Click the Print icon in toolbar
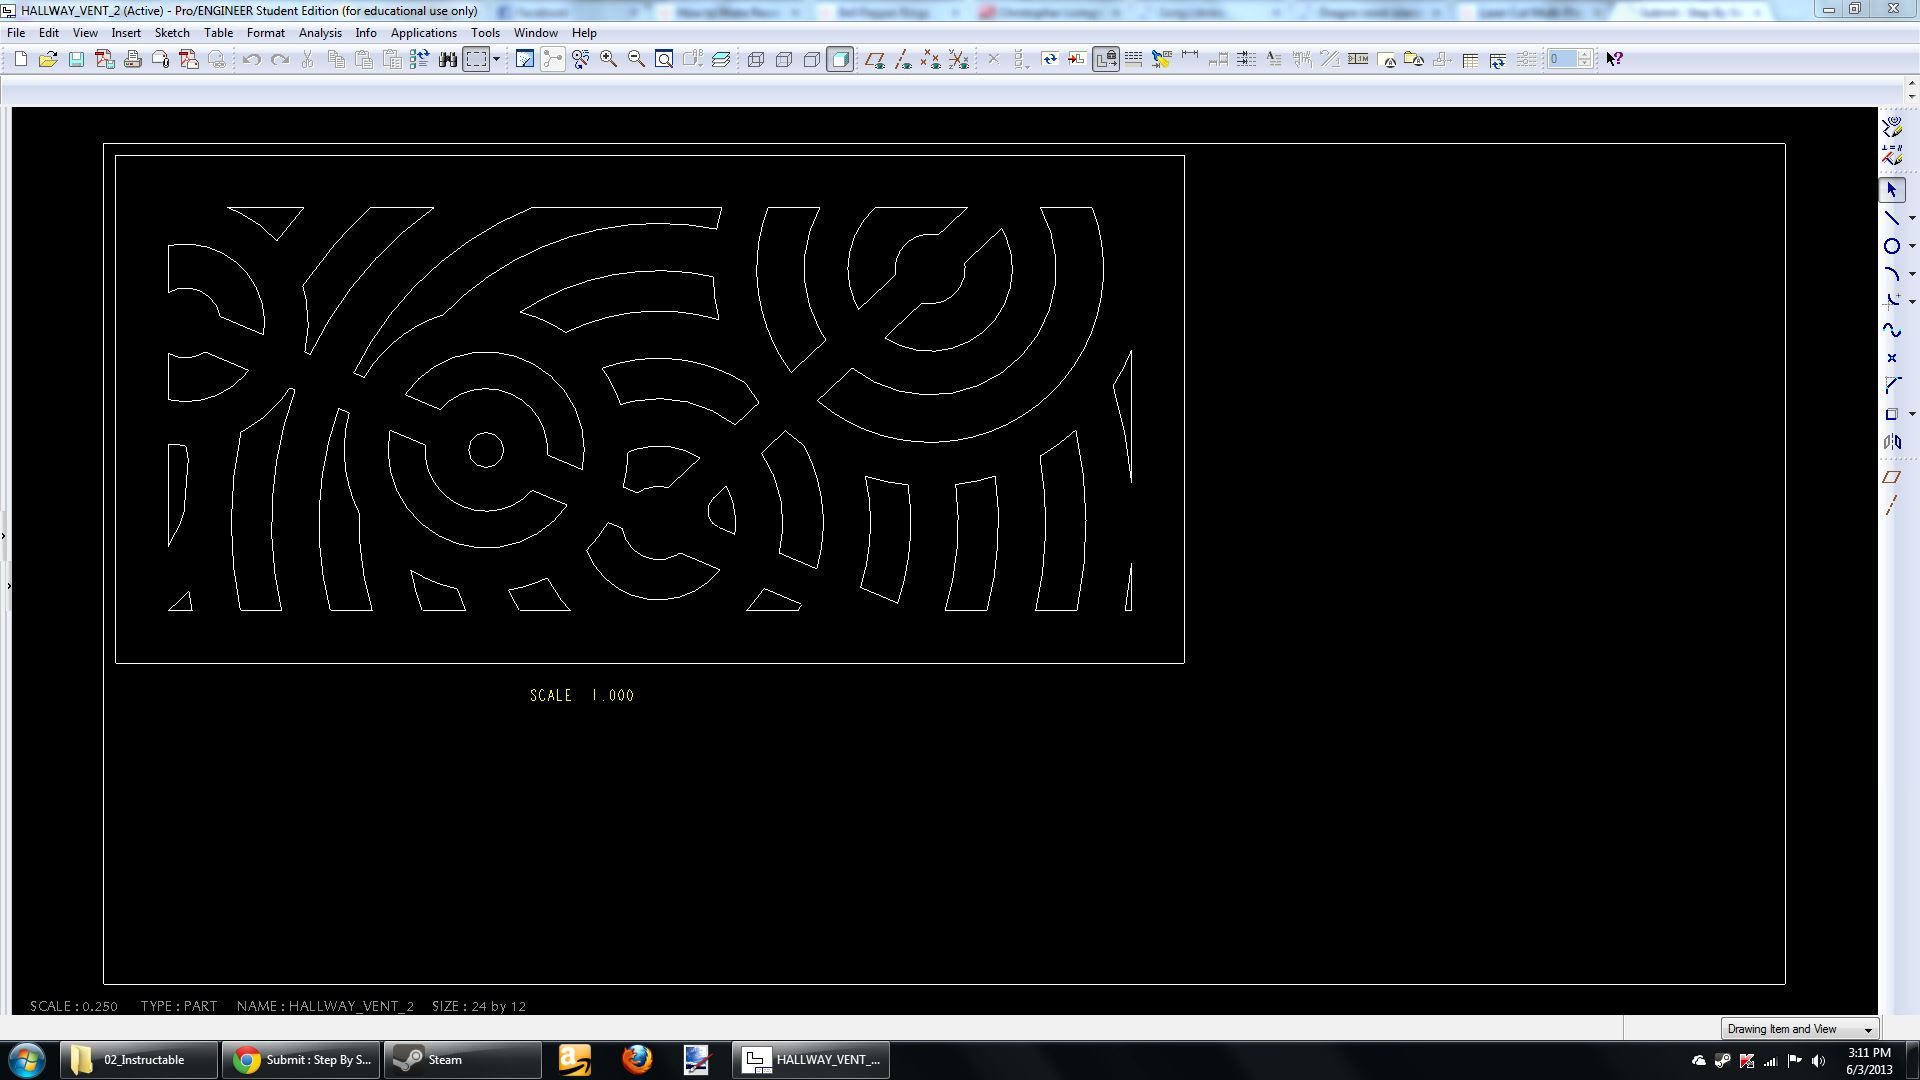 pyautogui.click(x=132, y=59)
